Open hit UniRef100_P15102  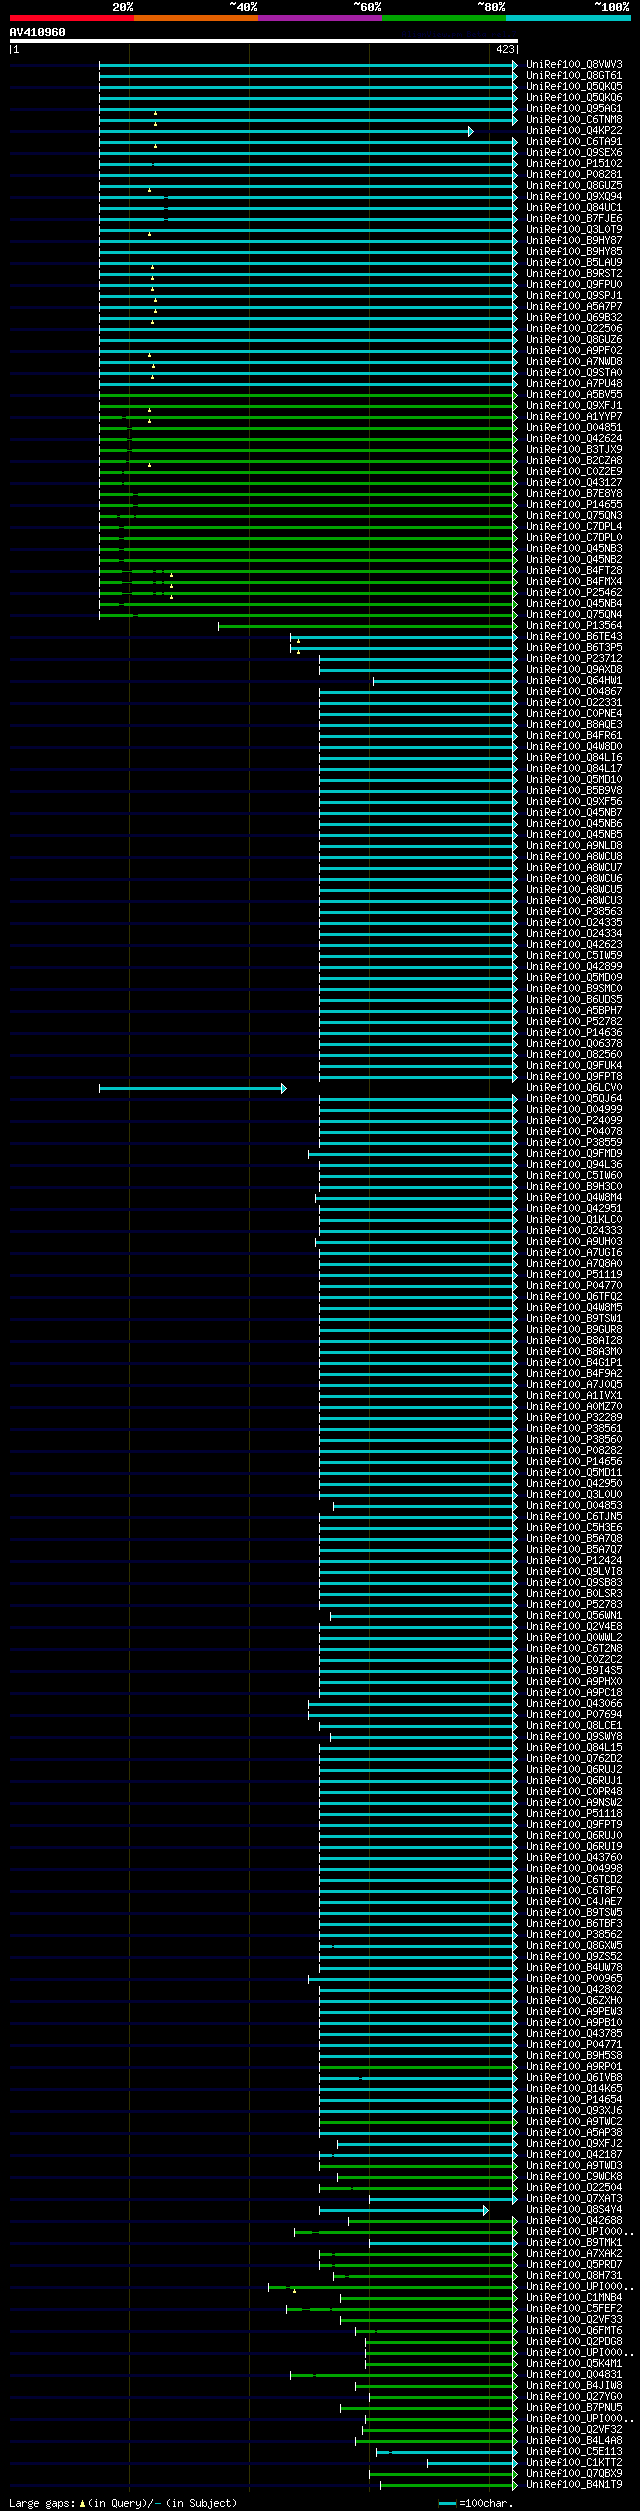574,164
